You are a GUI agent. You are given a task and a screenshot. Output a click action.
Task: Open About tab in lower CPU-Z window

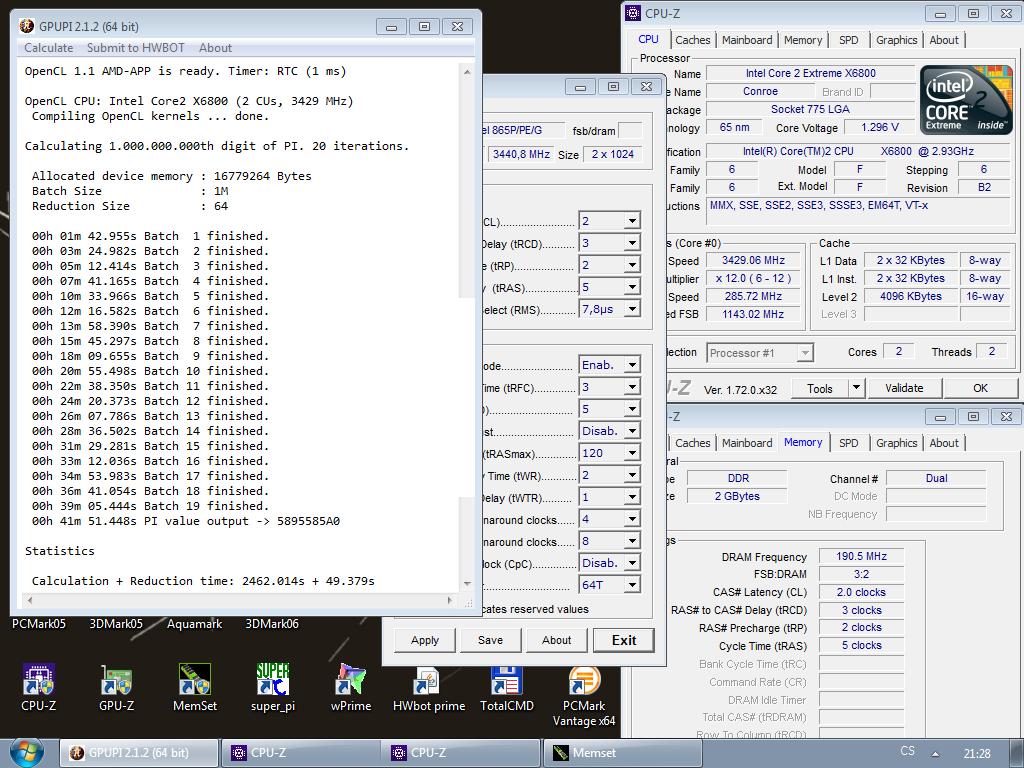(x=944, y=443)
